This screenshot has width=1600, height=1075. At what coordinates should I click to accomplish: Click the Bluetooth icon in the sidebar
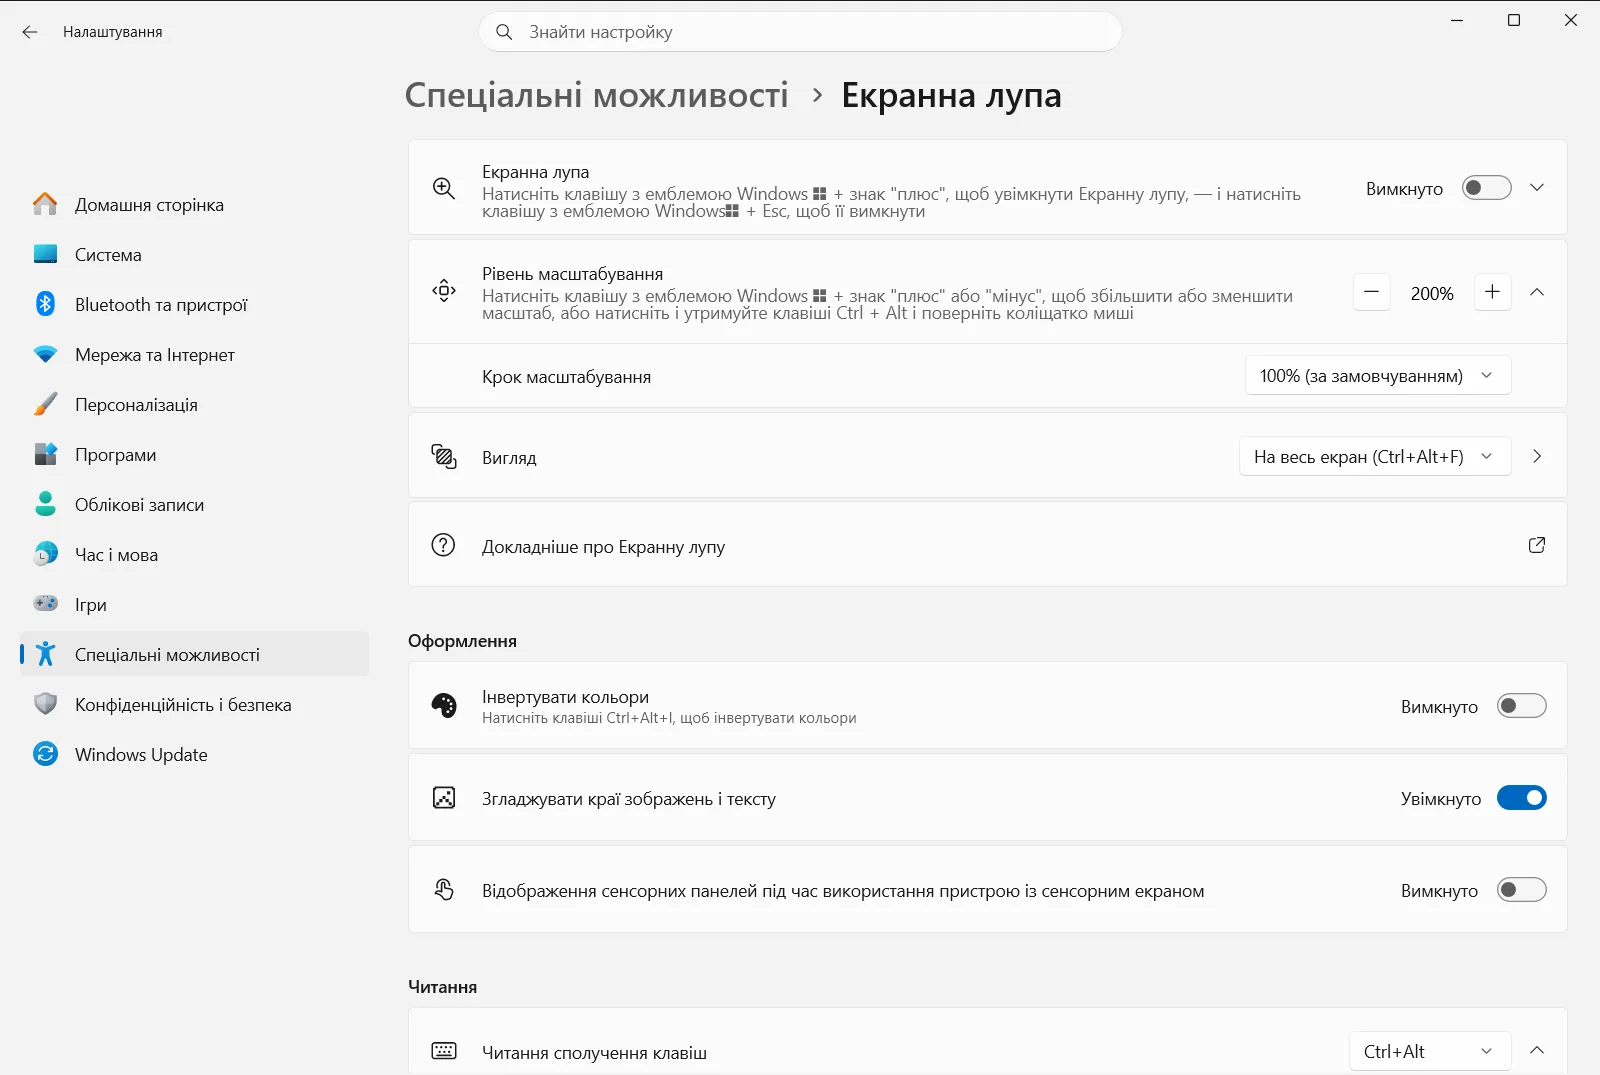tap(45, 304)
